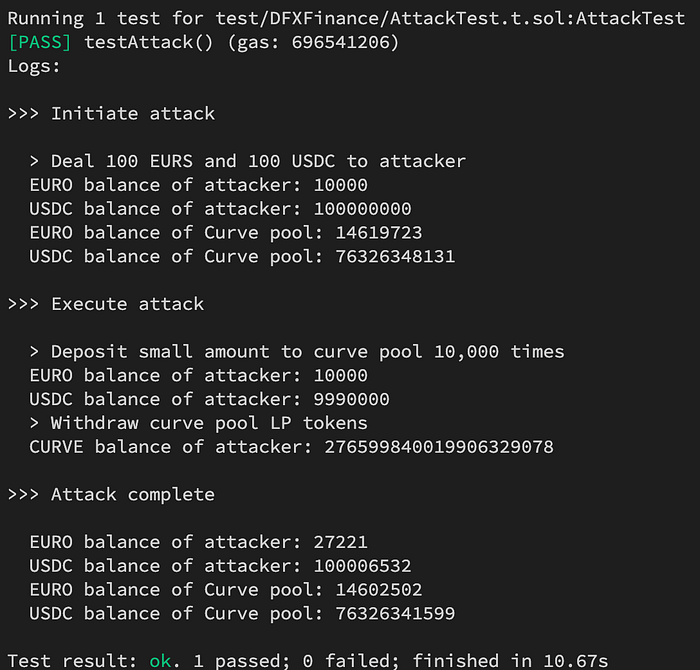
Task: Click the '>>> Initiate attack' header
Action: click(111, 113)
